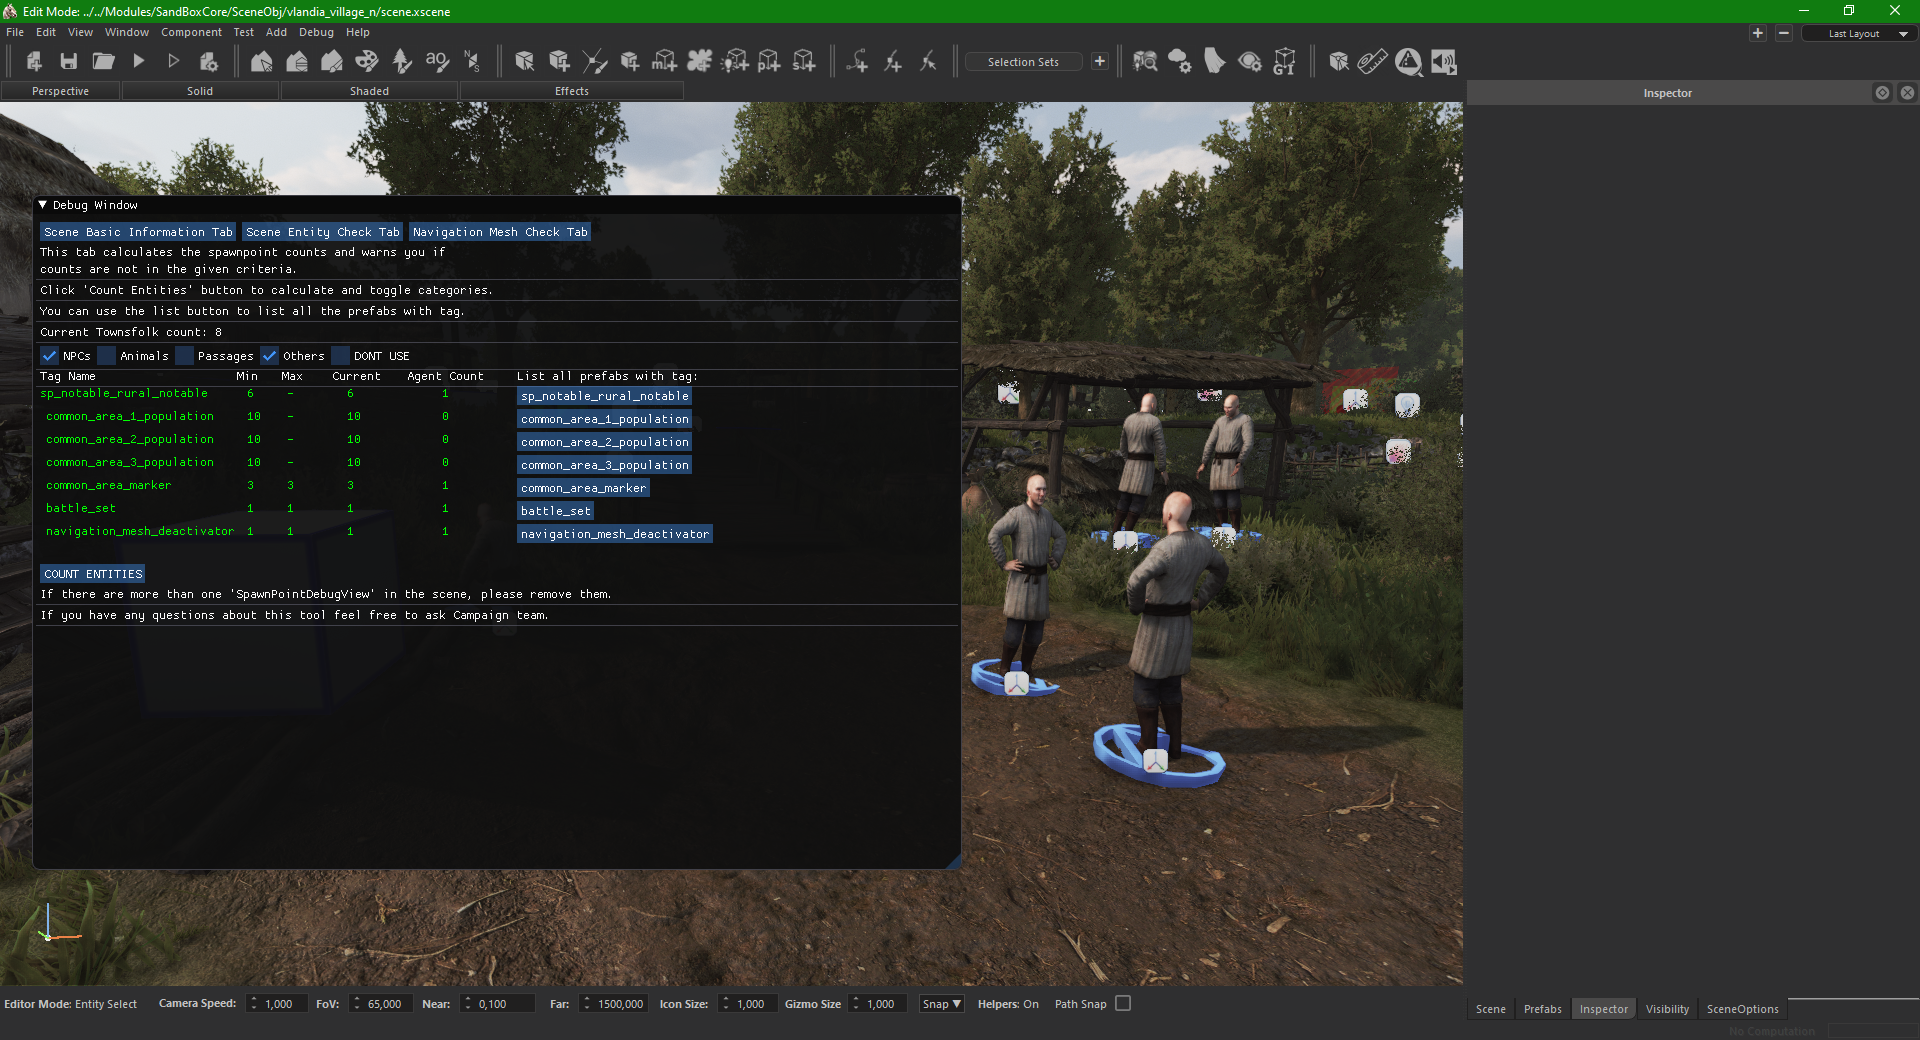Click the outlined play button in toolbar
Screen dimensions: 1920x1040
(173, 62)
